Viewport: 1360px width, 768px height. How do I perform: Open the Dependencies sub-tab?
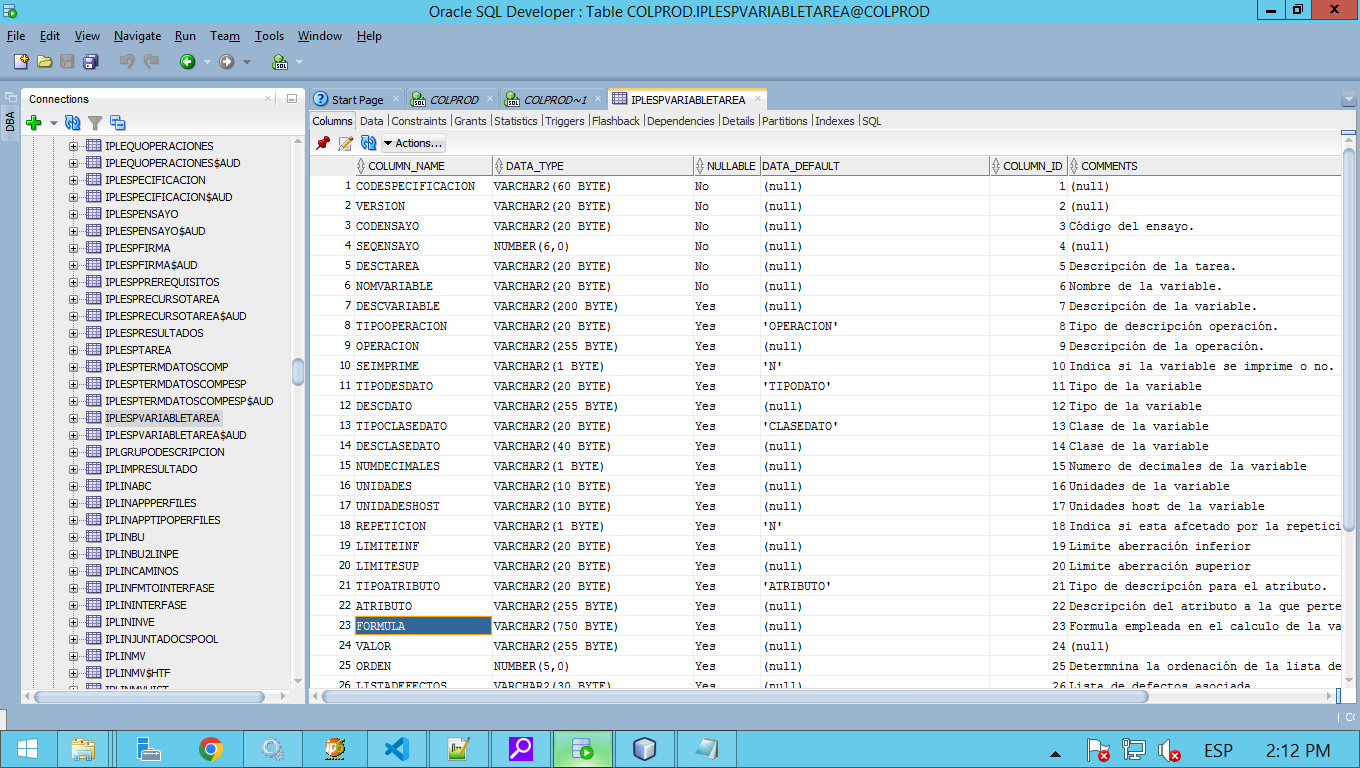tap(681, 121)
